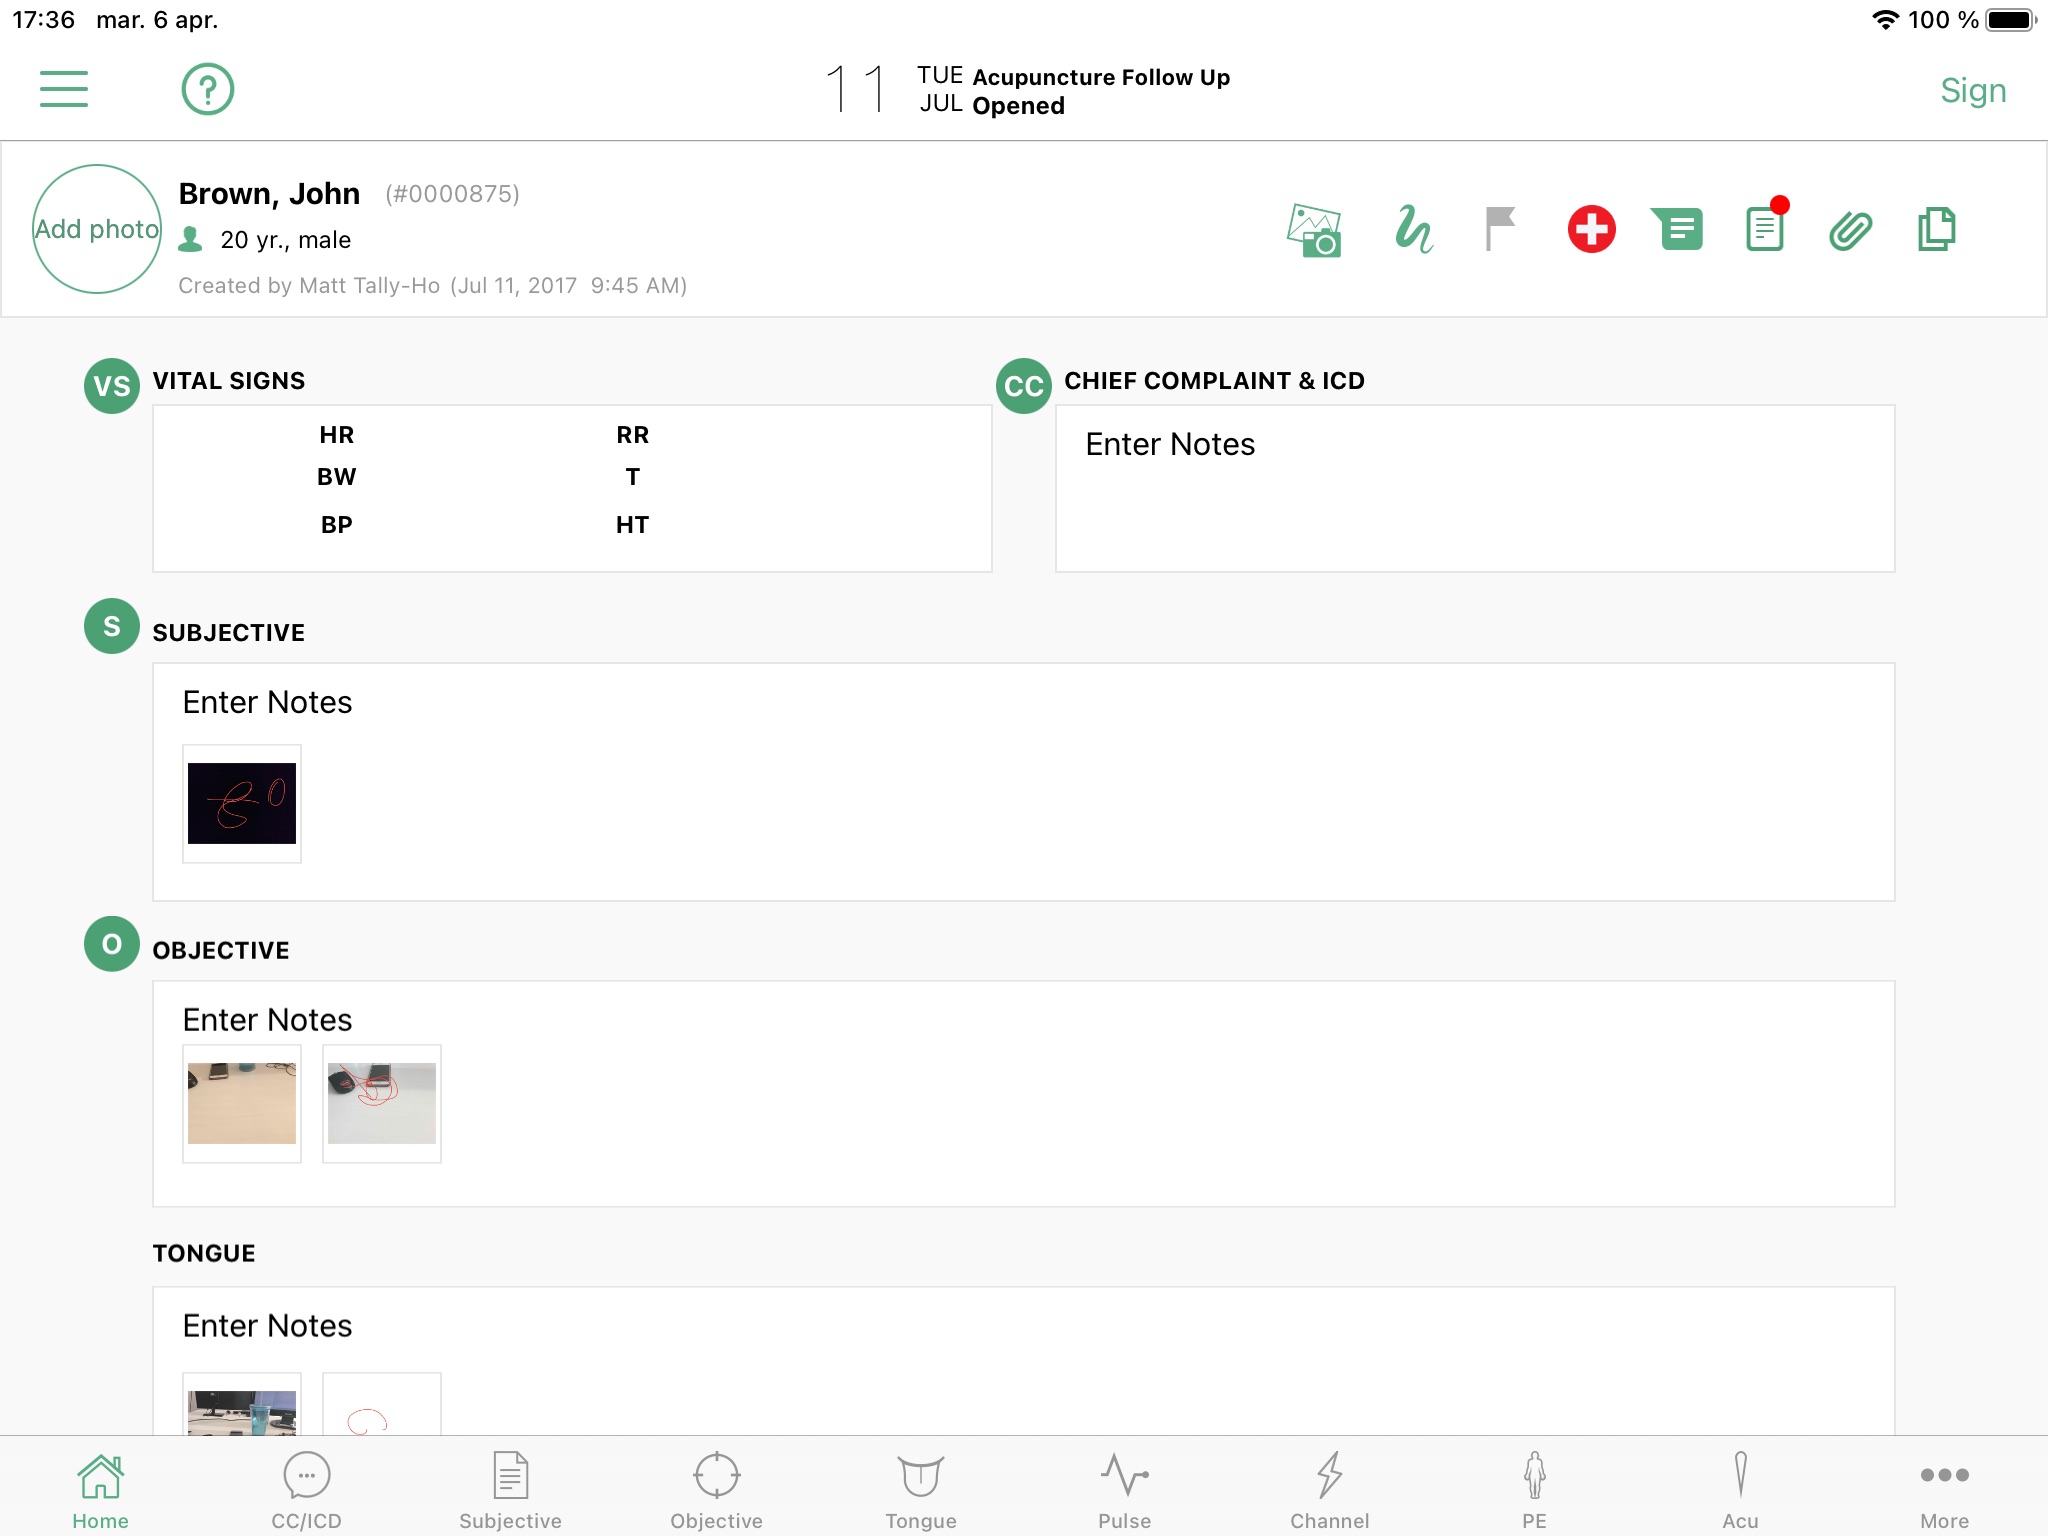Expand the Tongue section notes area
Viewport: 2048px width, 1536px height.
1022,1326
